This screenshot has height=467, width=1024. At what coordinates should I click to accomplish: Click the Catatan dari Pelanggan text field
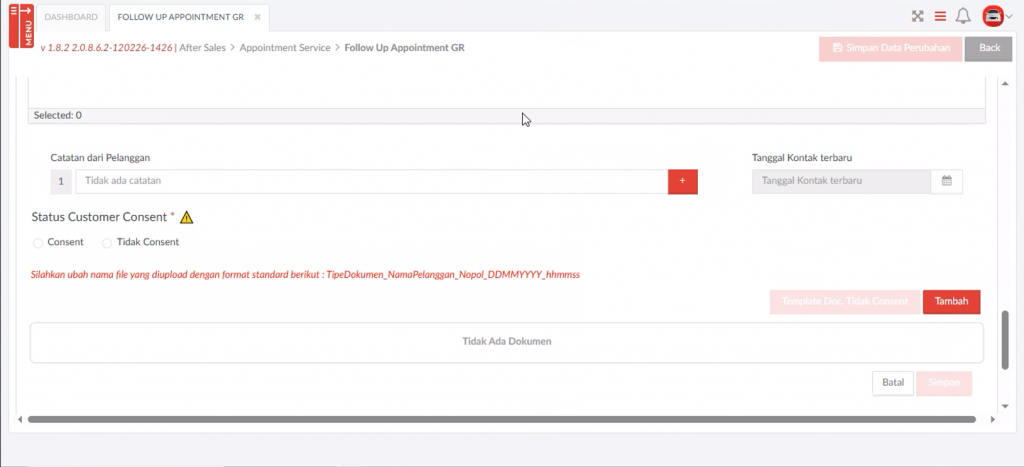pyautogui.click(x=371, y=181)
